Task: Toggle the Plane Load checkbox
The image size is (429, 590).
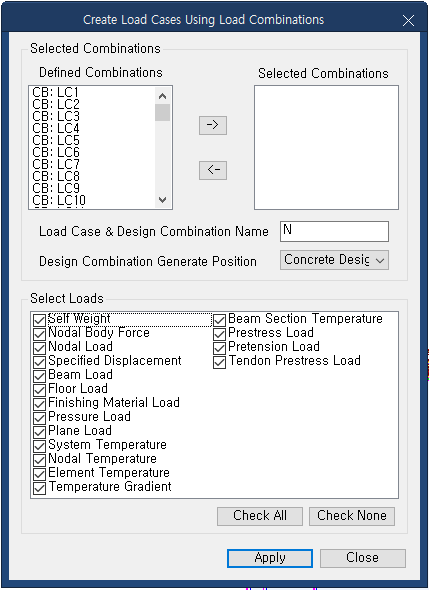Action: coord(39,432)
